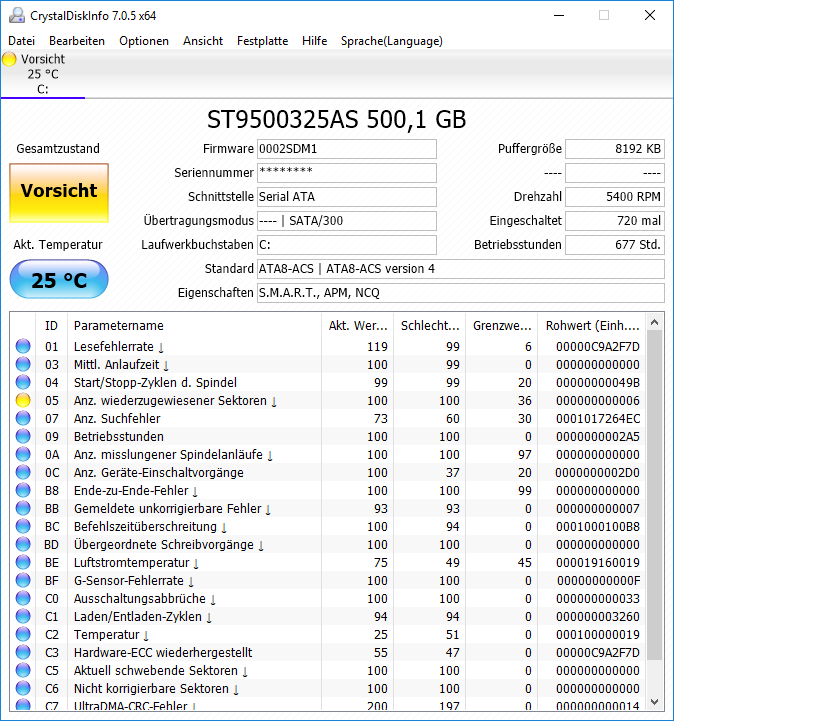Open the Optionen menu
This screenshot has height=721, width=819.
pos(144,41)
